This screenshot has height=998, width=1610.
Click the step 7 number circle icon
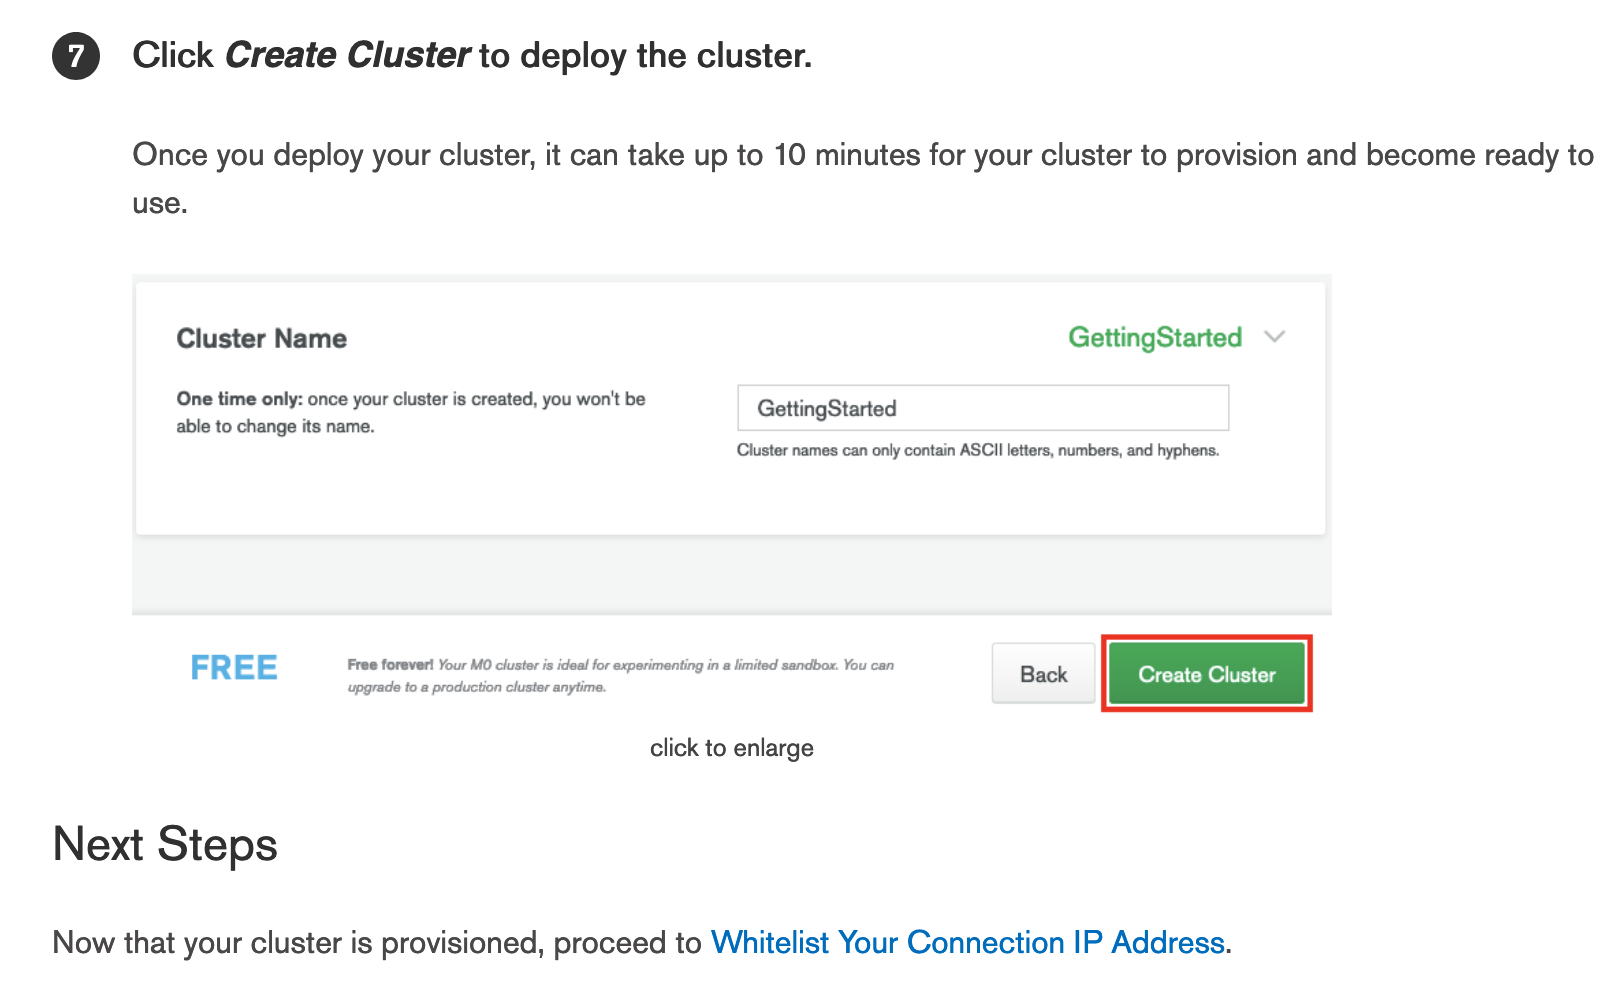pos(76,56)
